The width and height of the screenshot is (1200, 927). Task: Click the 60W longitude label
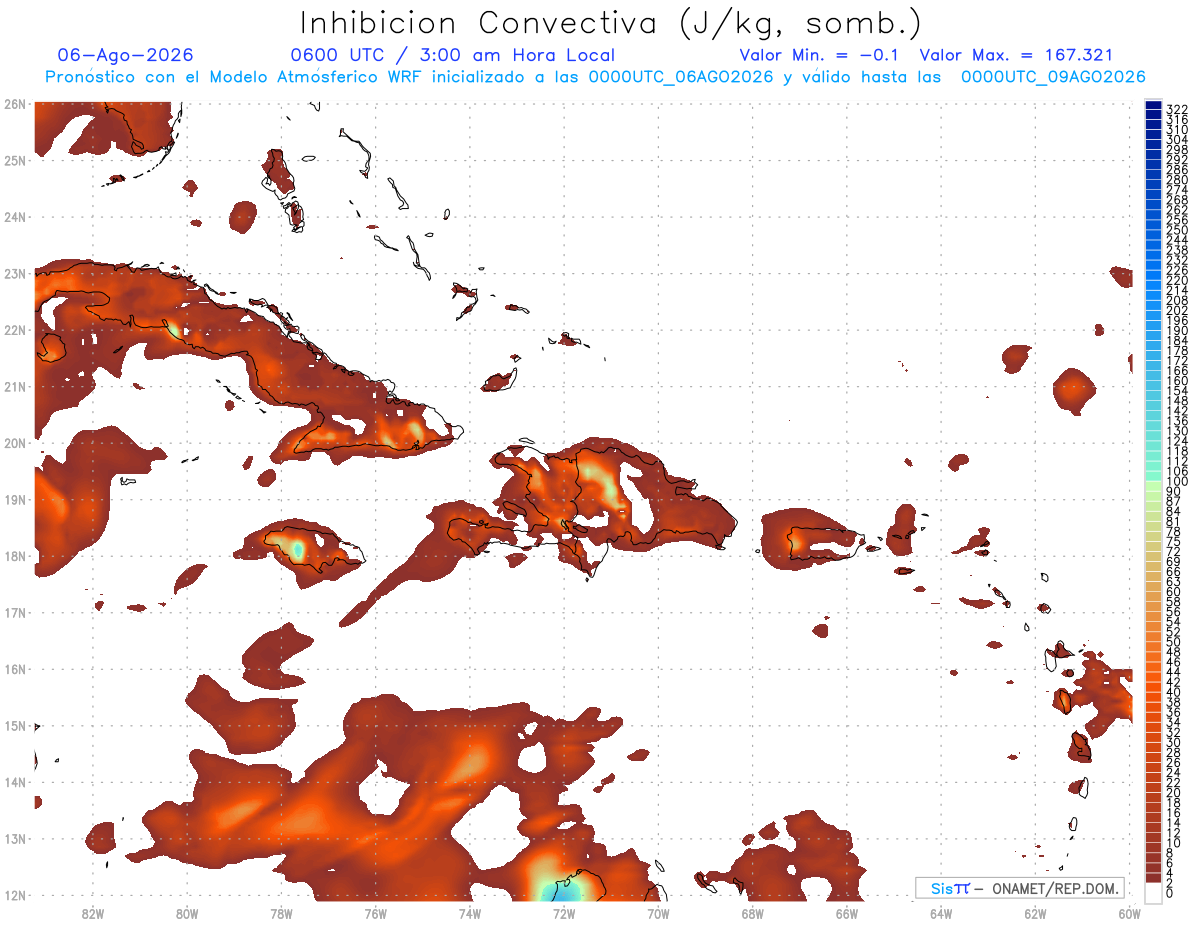[x=1130, y=913]
